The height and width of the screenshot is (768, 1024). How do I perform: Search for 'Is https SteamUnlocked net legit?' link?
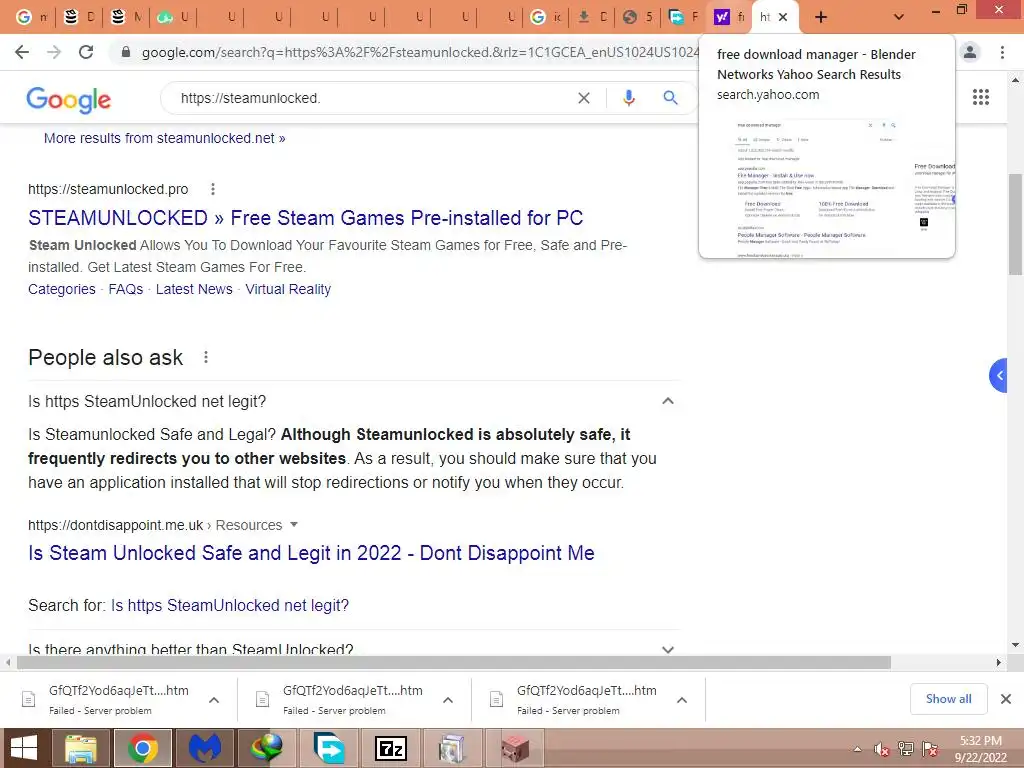pyautogui.click(x=230, y=605)
